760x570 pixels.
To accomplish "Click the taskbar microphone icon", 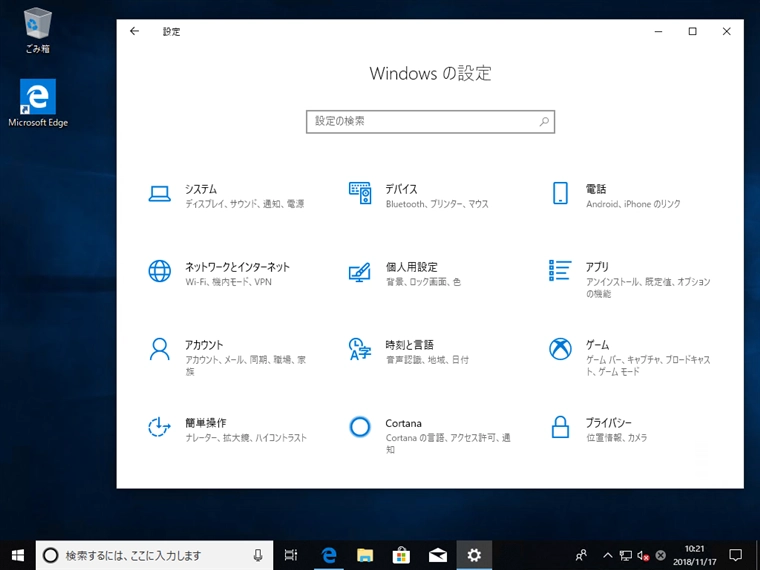I will pyautogui.click(x=258, y=555).
